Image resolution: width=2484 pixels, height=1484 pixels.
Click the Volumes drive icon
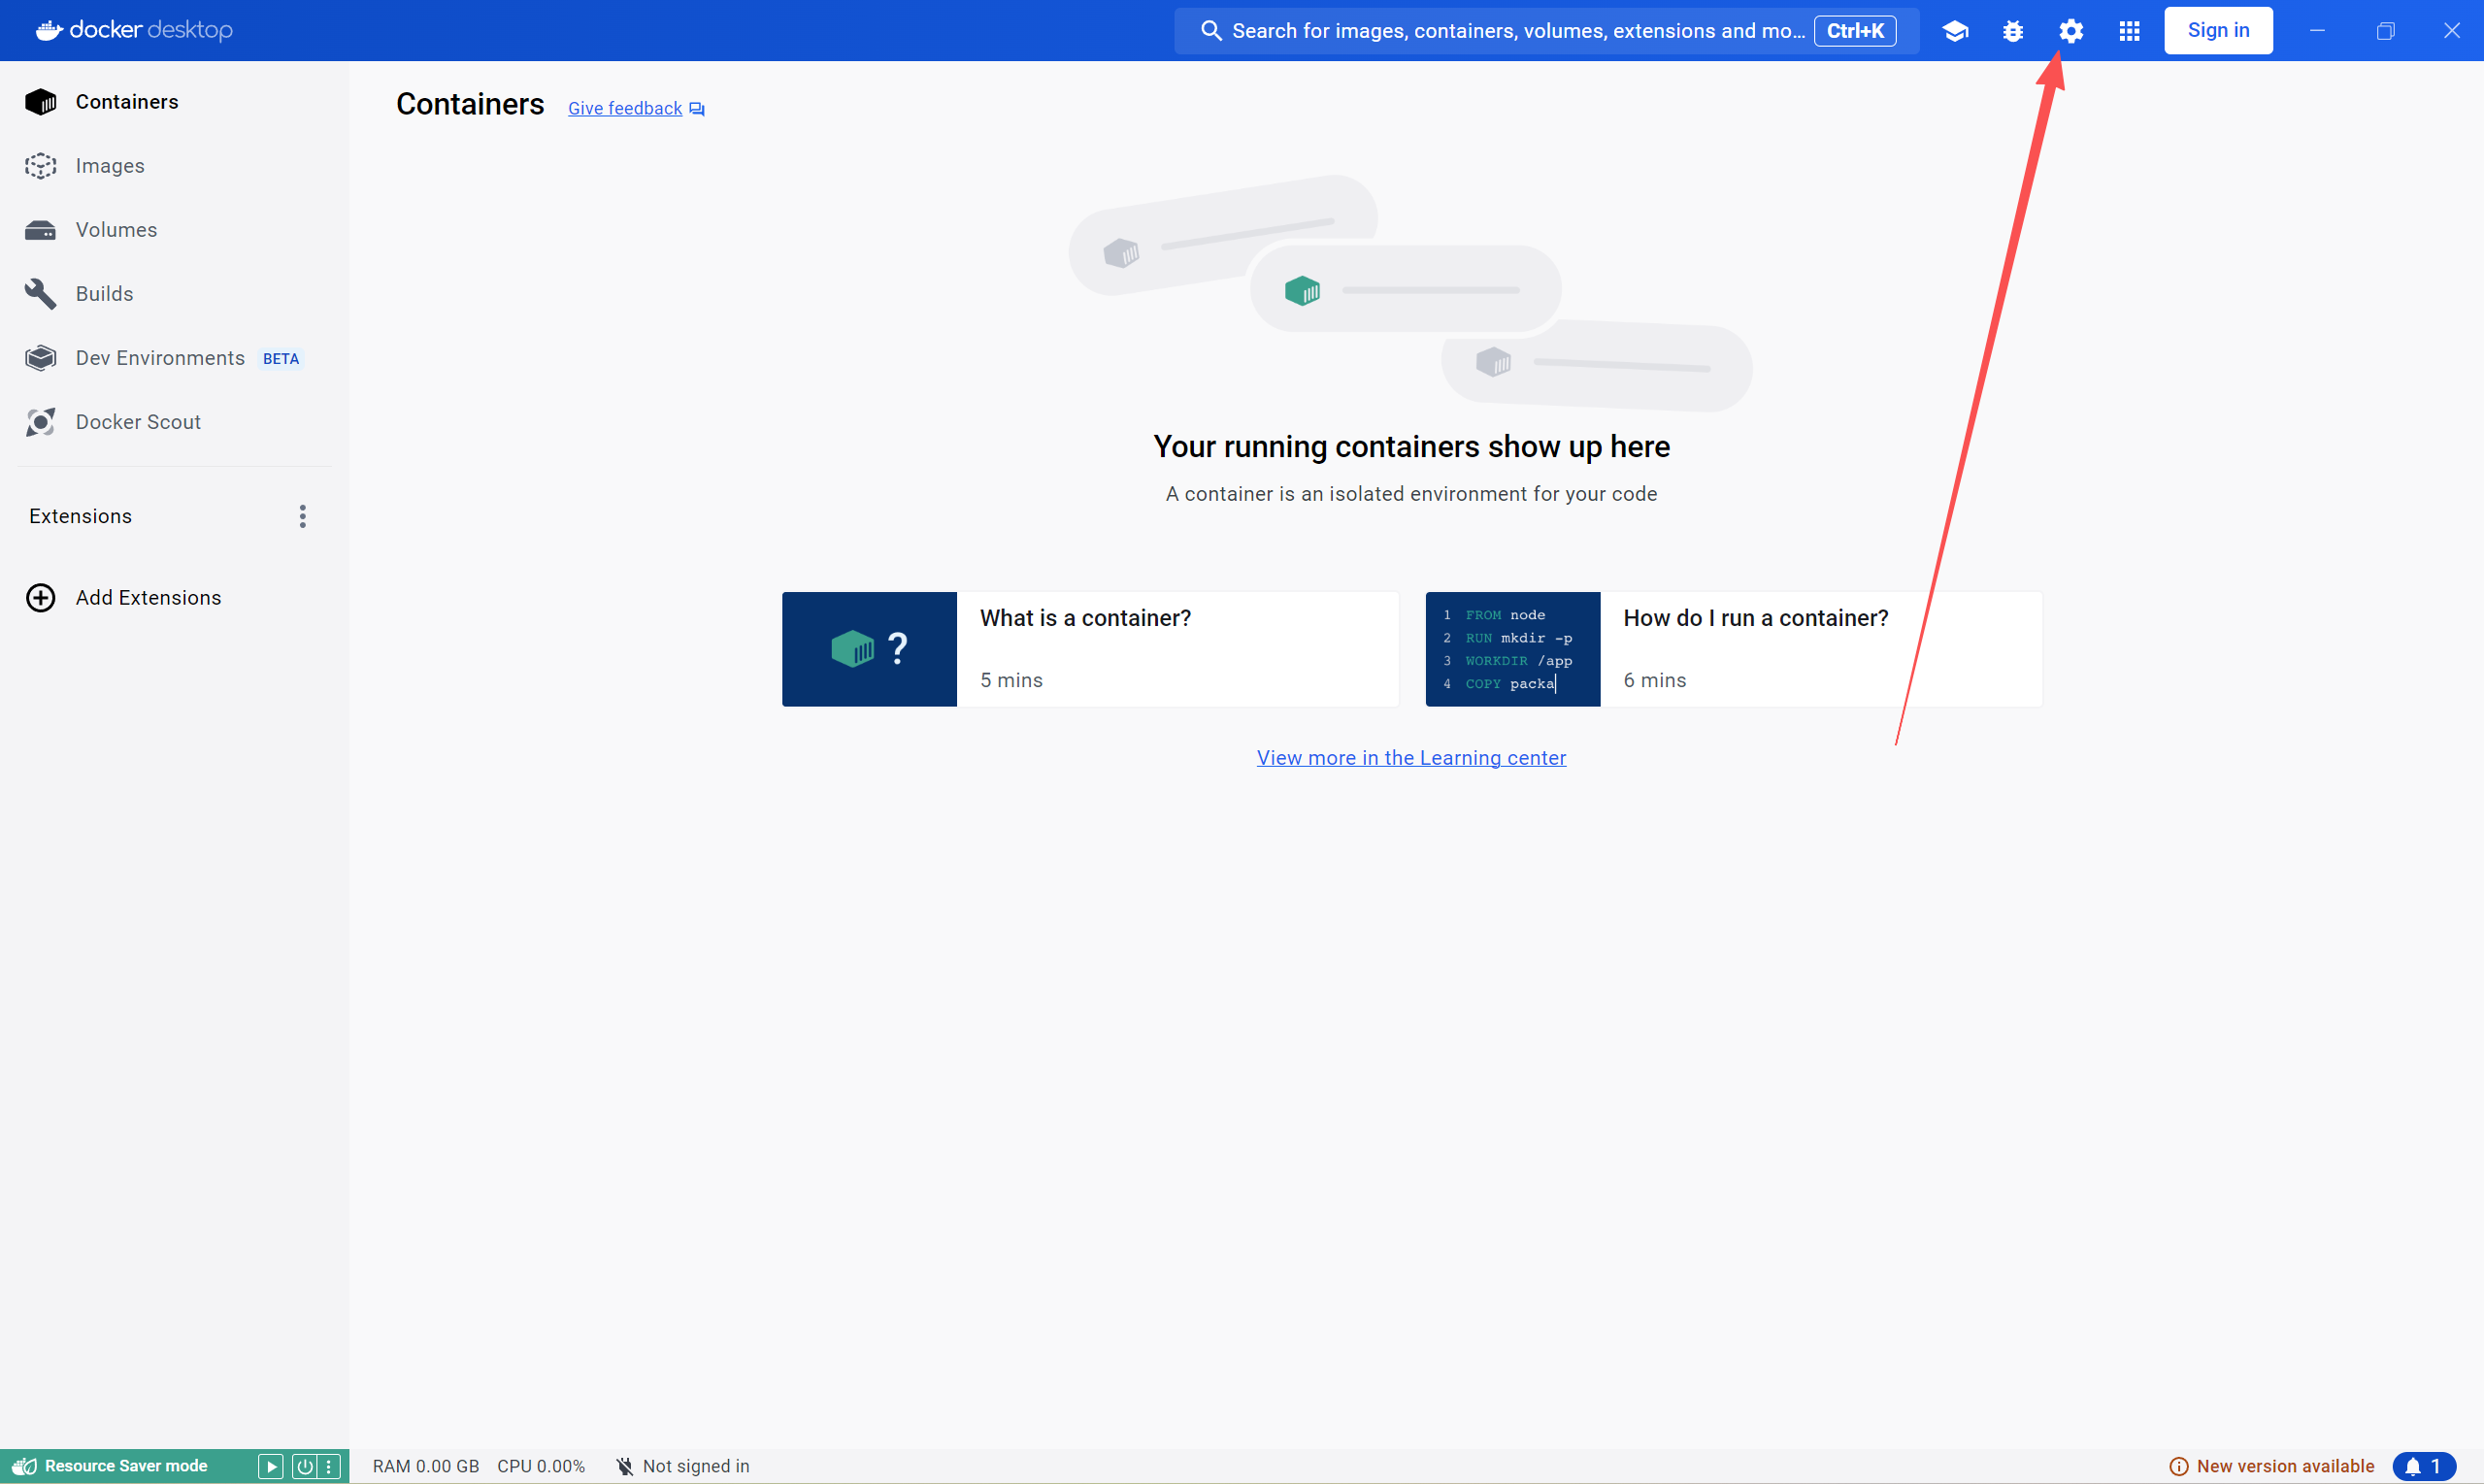coord(40,230)
